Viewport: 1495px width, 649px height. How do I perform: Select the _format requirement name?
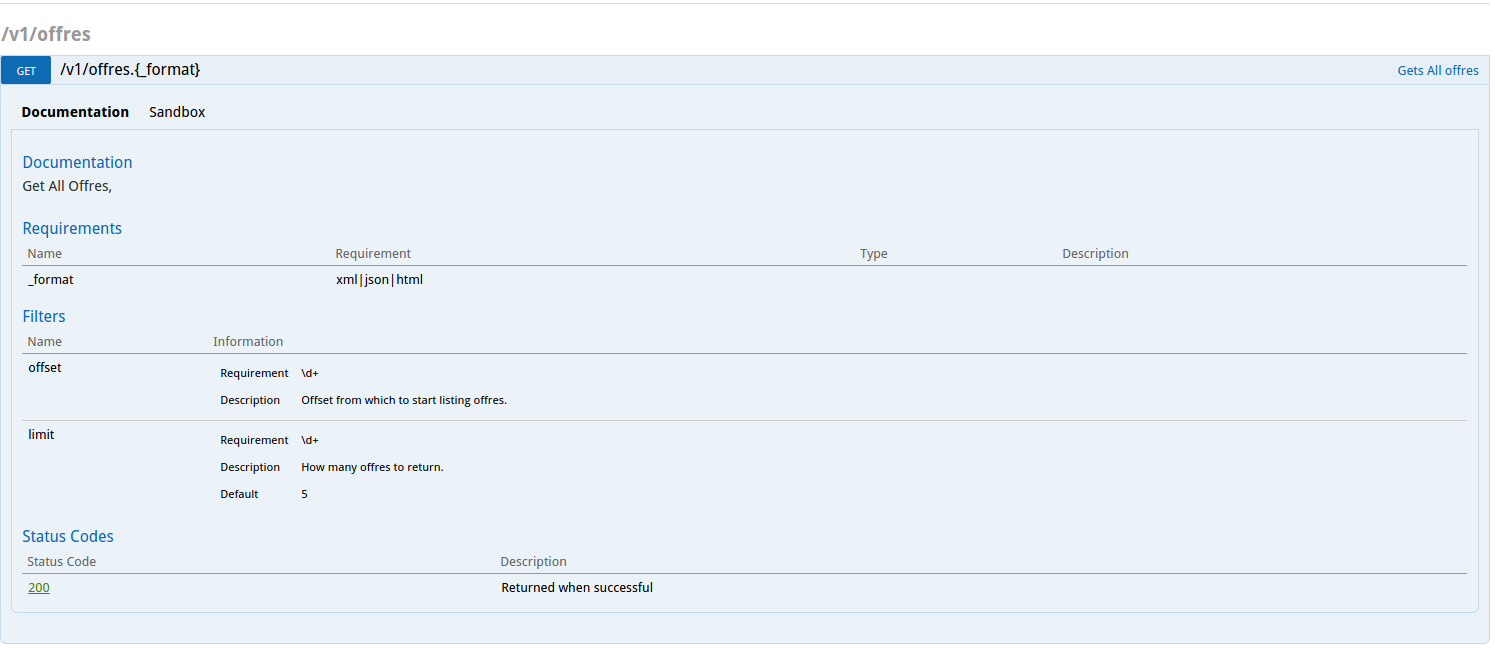pos(51,280)
